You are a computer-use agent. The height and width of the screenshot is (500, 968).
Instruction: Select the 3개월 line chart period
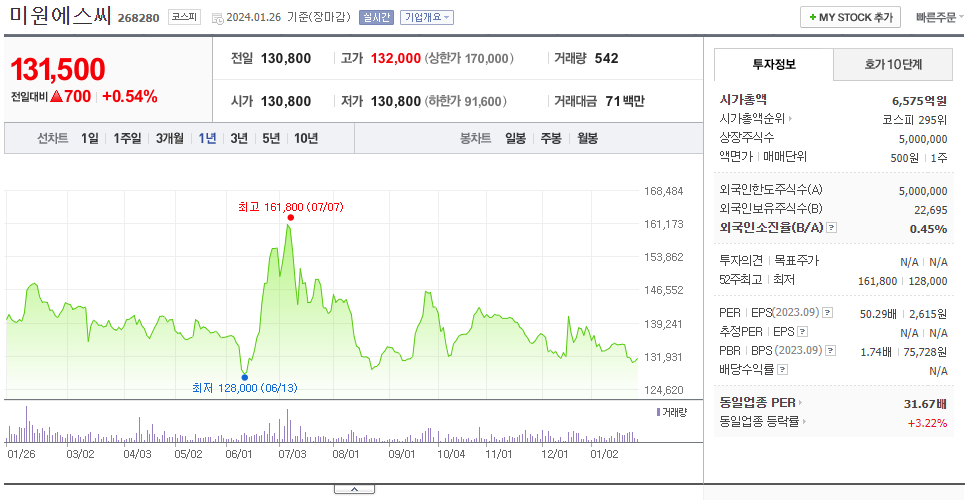coord(170,138)
